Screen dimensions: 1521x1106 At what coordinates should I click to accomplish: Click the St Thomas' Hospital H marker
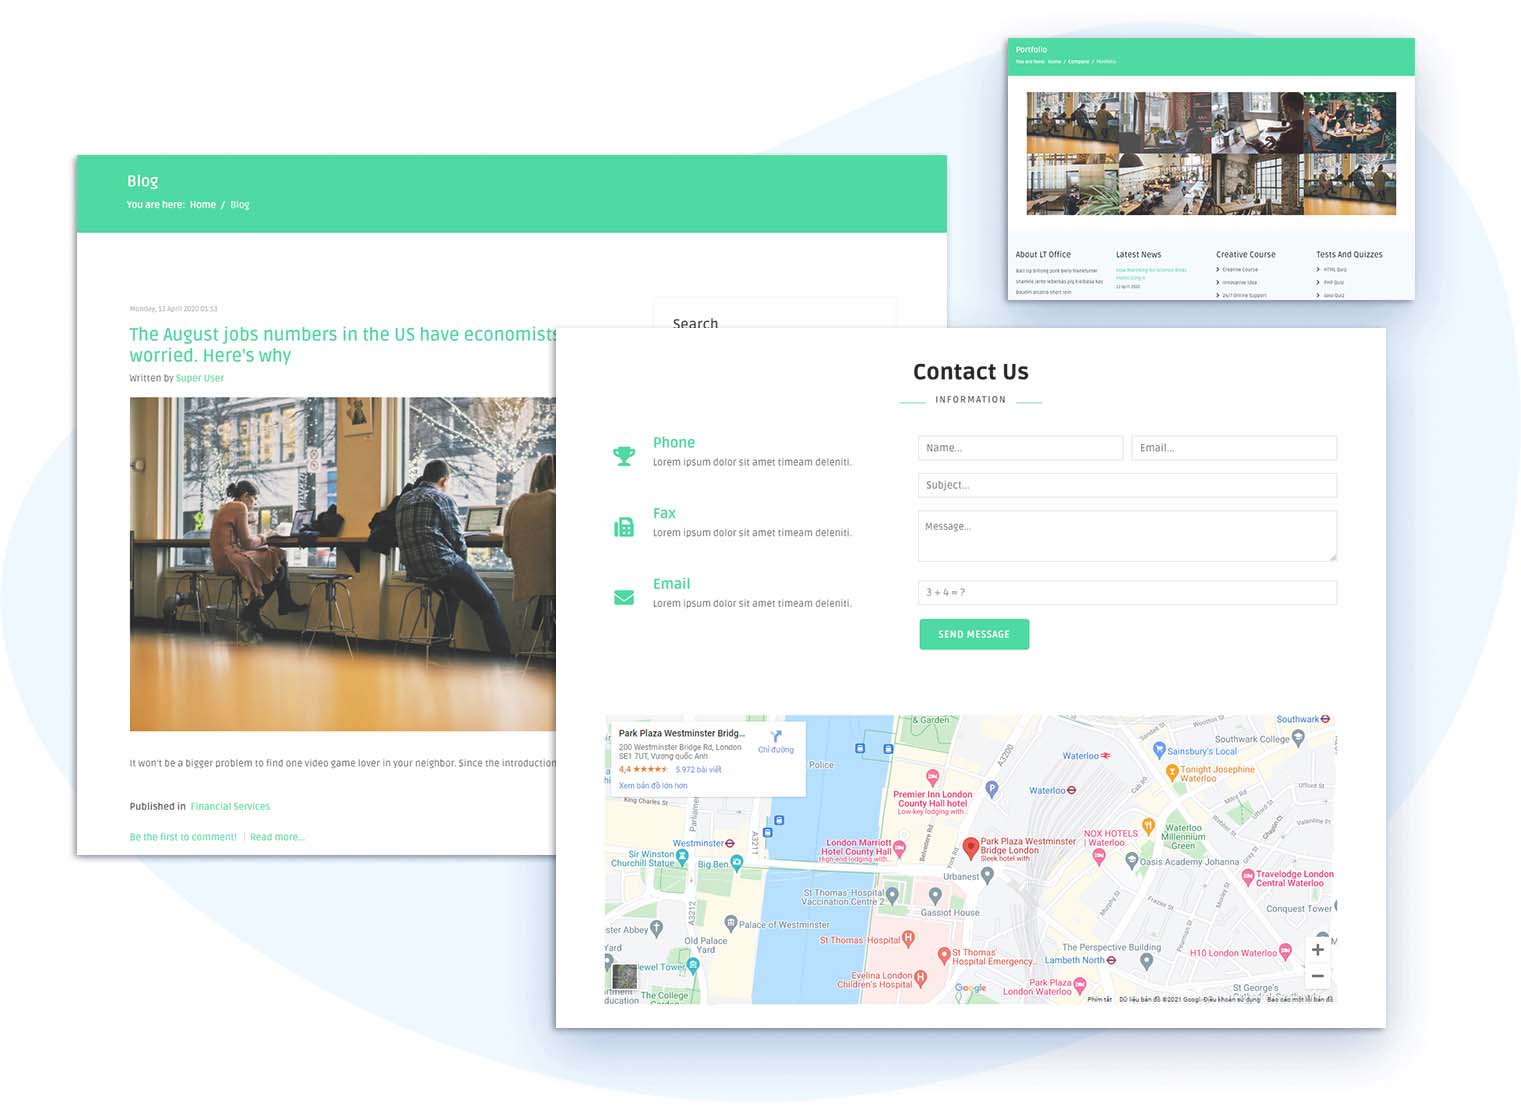tap(908, 939)
